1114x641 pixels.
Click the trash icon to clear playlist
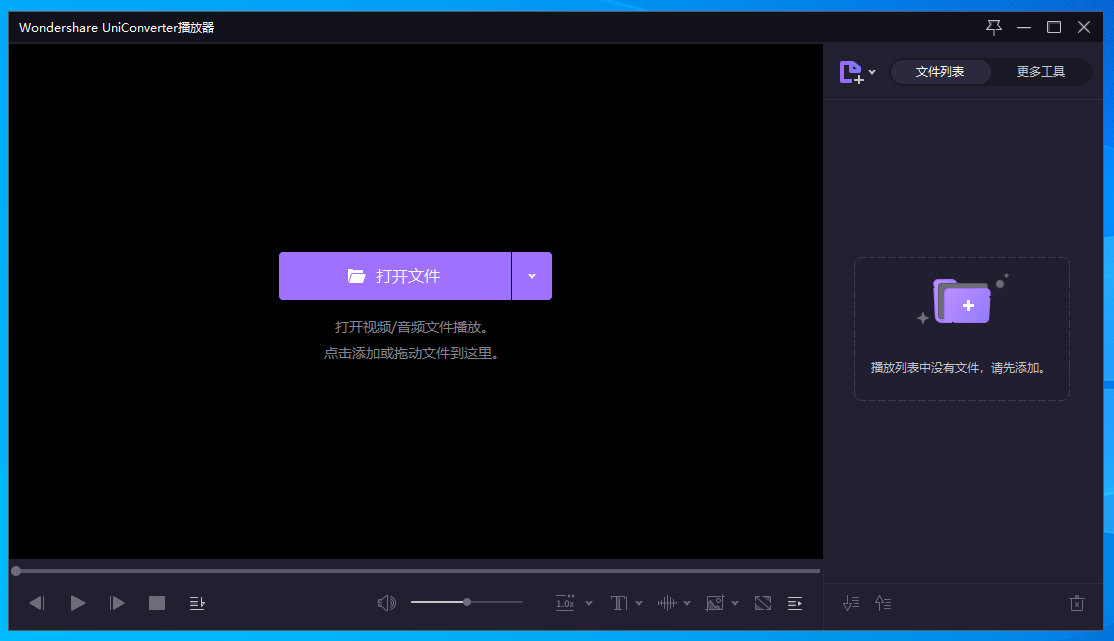pos(1077,603)
